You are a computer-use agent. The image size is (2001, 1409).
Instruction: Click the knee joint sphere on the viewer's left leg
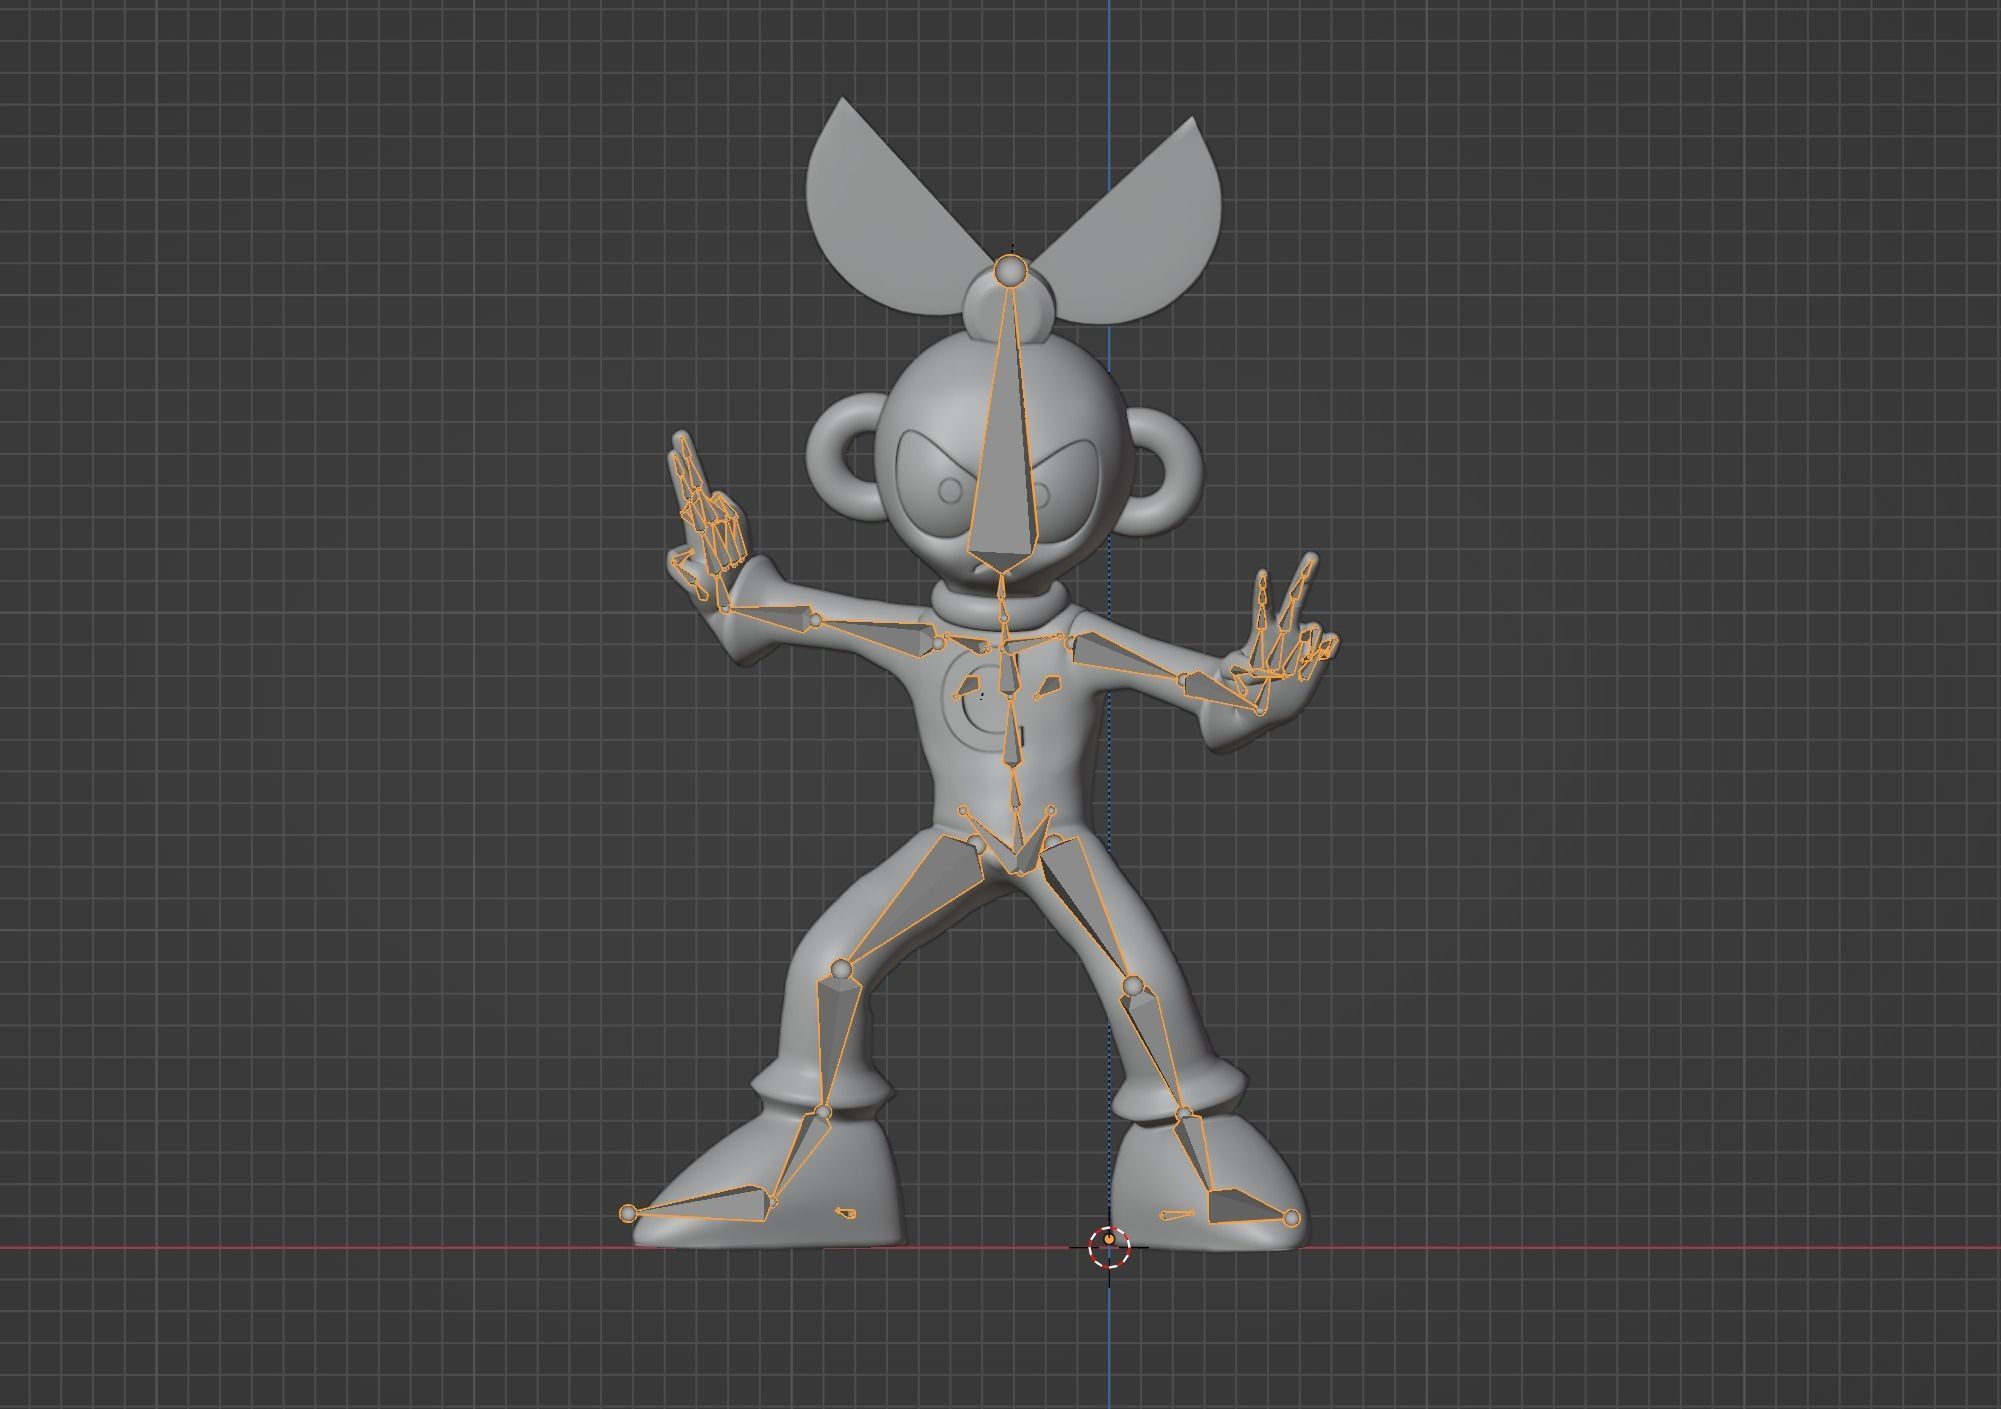[842, 968]
